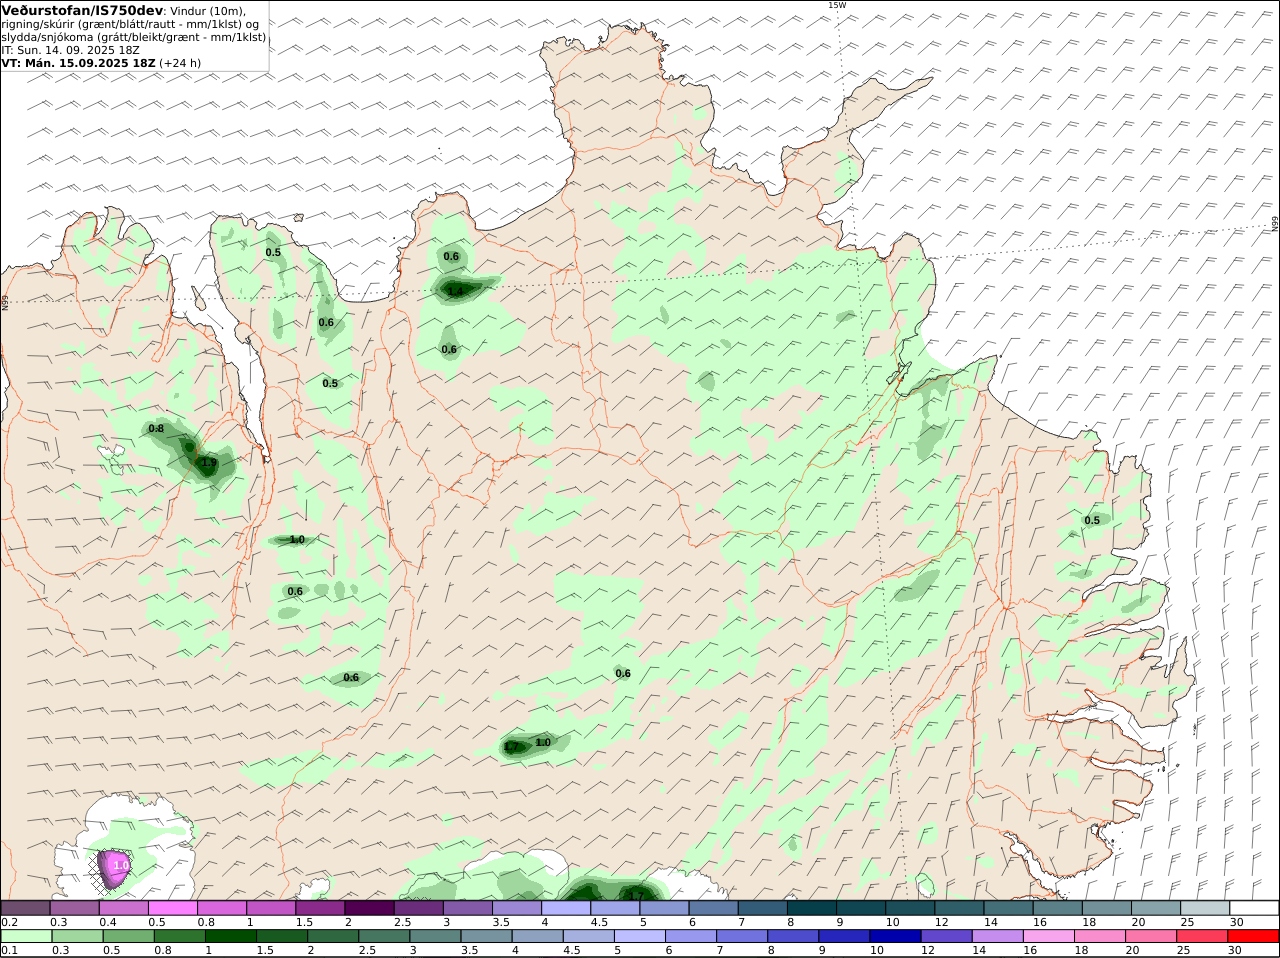
Task: Click the 'VT: Mán. 15.09.2025 18Z' valid time
Action: pos(79,63)
